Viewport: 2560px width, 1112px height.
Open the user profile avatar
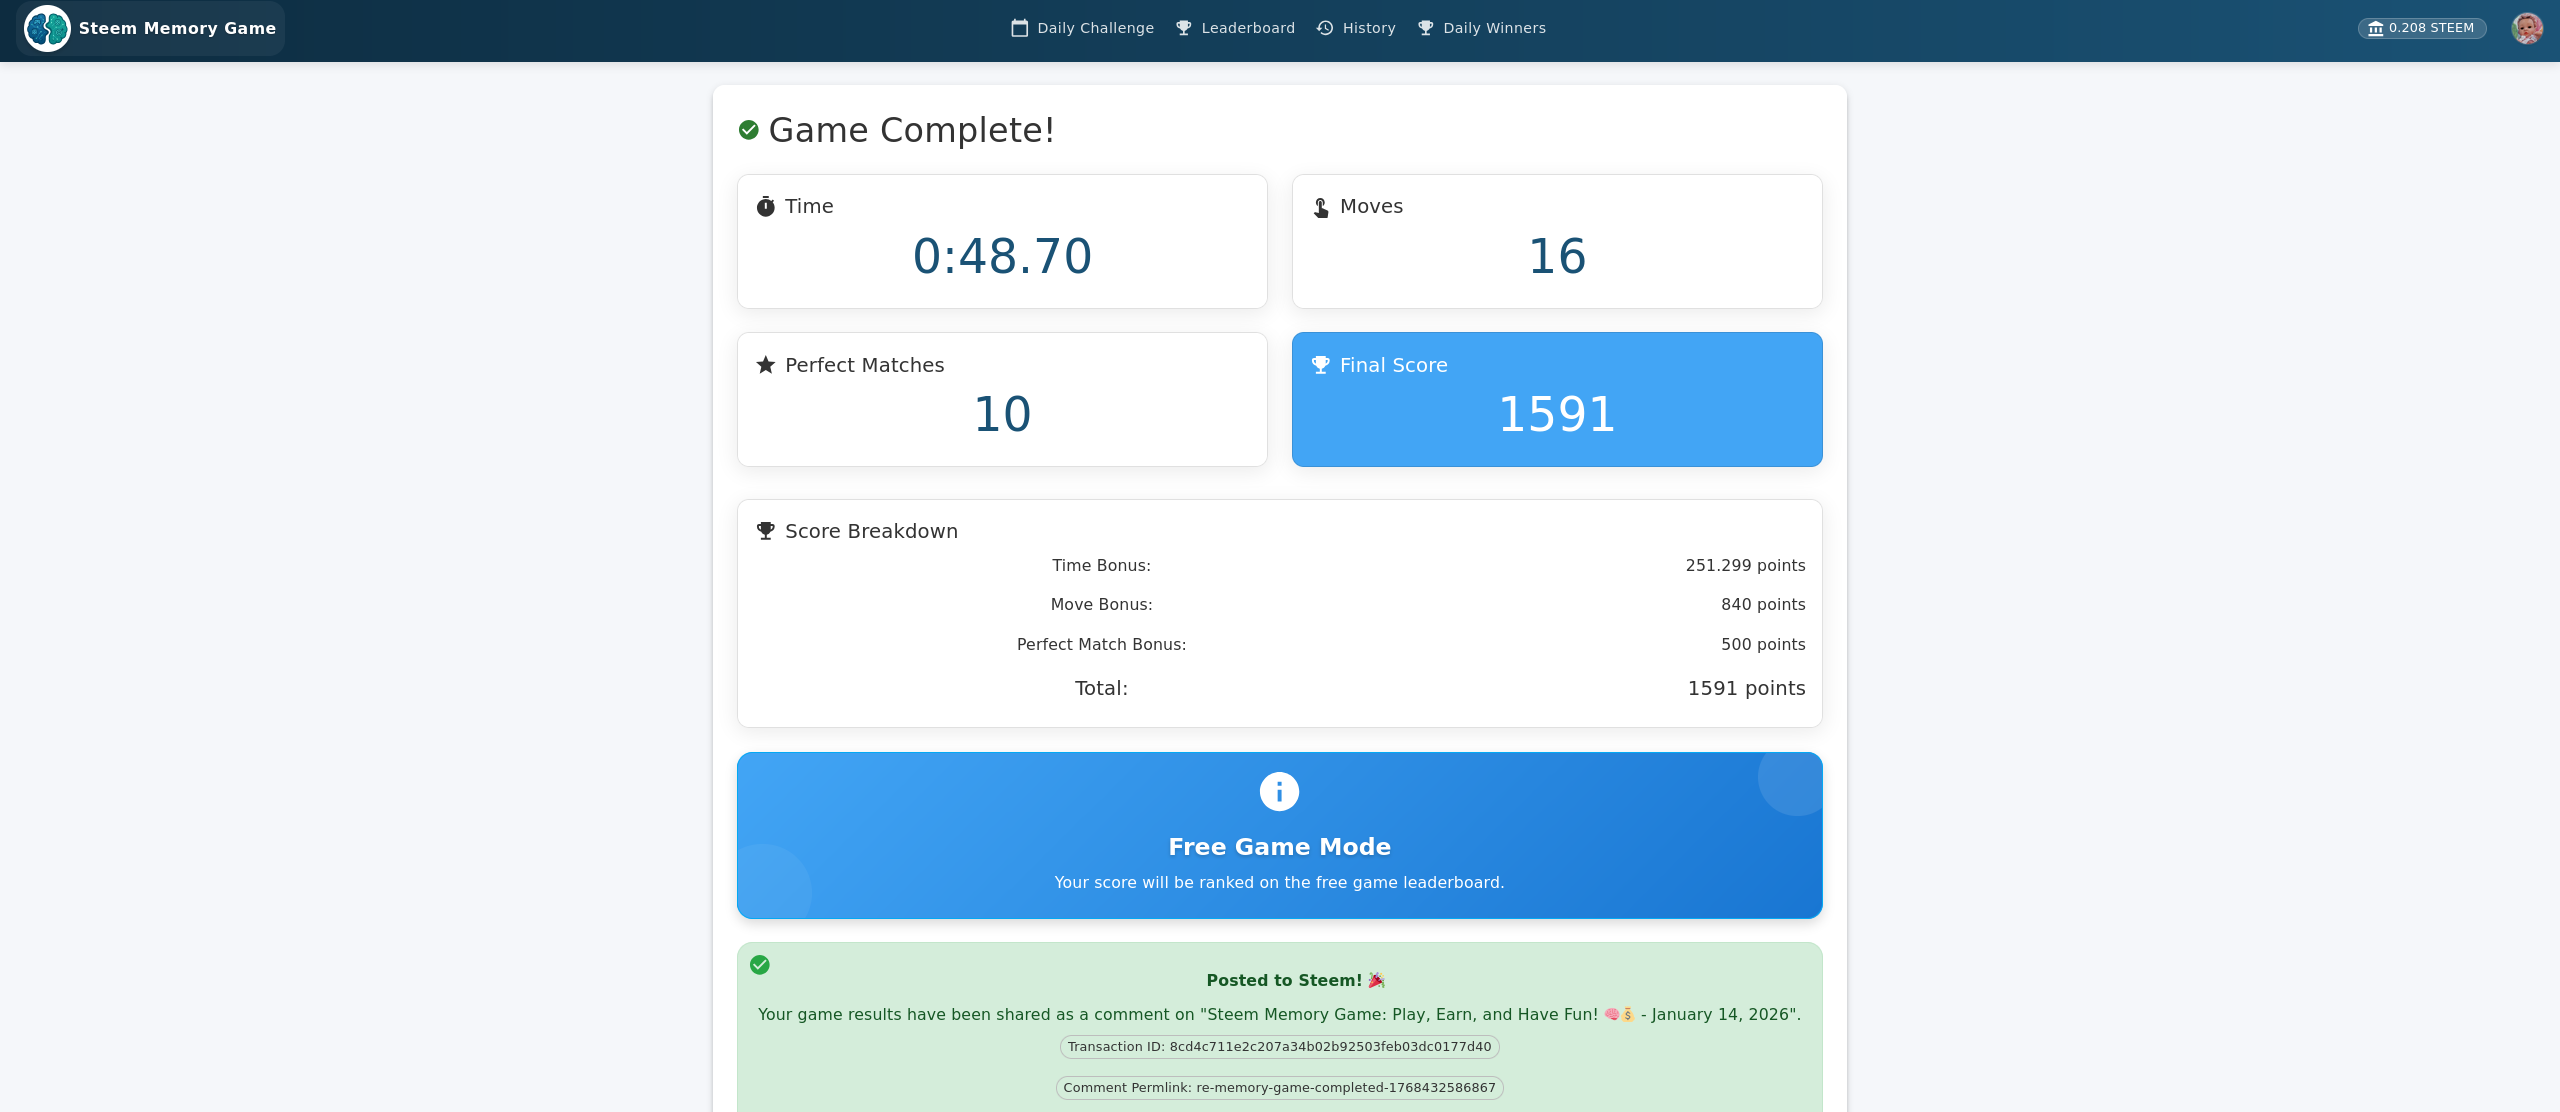tap(2527, 28)
